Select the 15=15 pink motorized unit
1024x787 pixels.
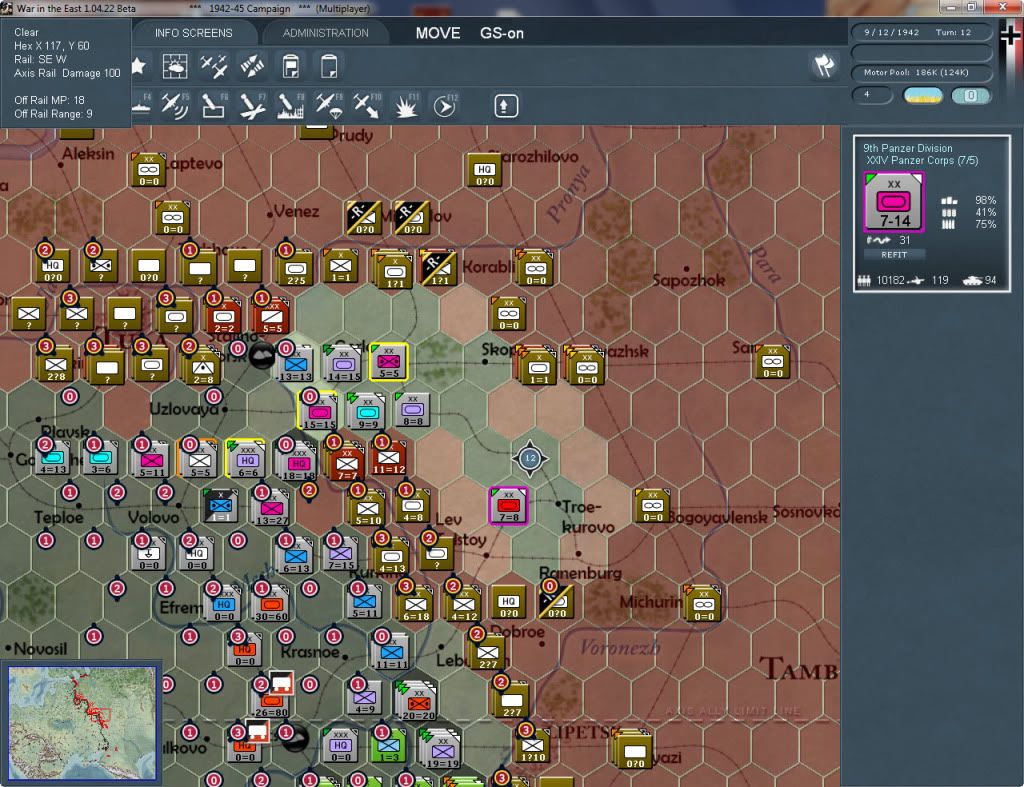(x=318, y=411)
